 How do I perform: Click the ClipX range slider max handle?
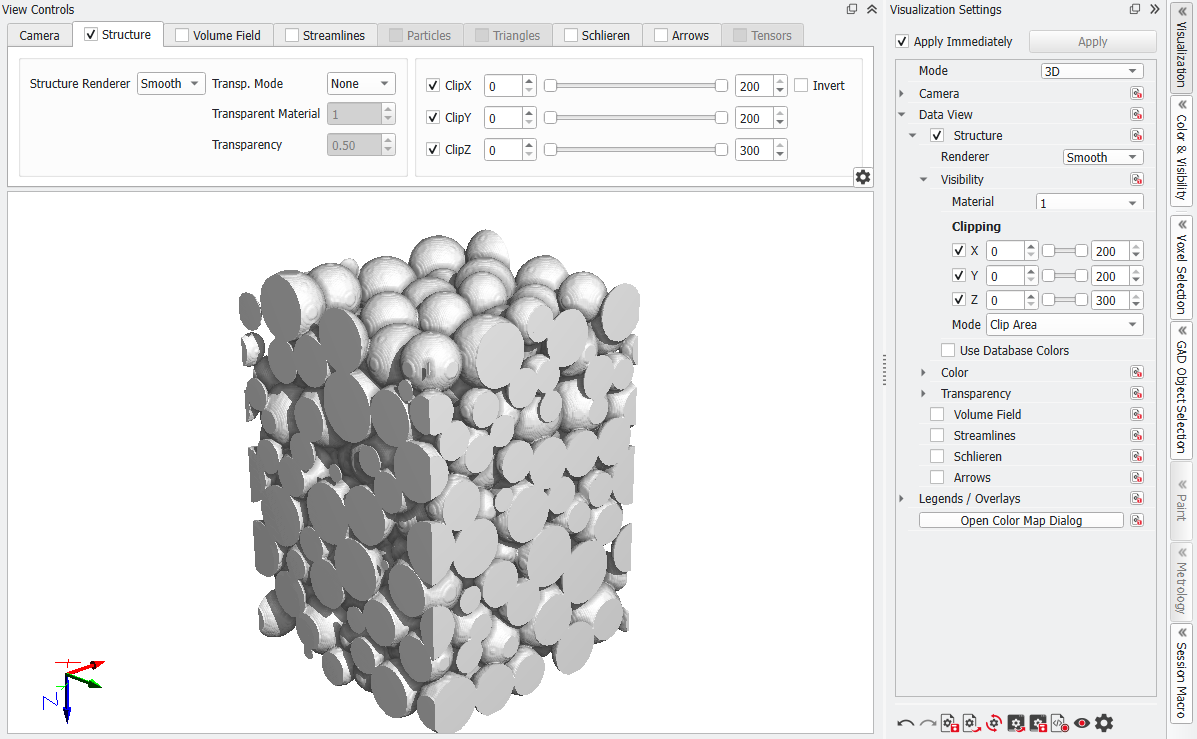coord(721,86)
